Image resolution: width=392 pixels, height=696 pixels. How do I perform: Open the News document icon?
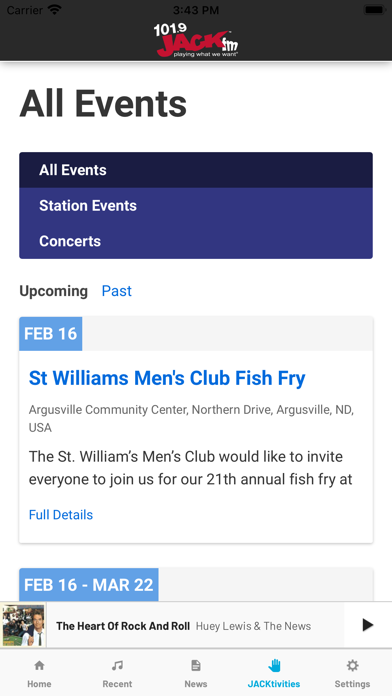click(x=196, y=665)
